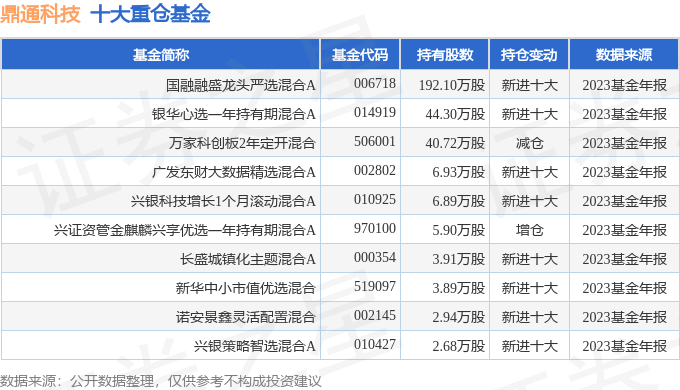This screenshot has width=680, height=390.
Task: Click the 十大重仓基金 heading
Action: [150, 14]
